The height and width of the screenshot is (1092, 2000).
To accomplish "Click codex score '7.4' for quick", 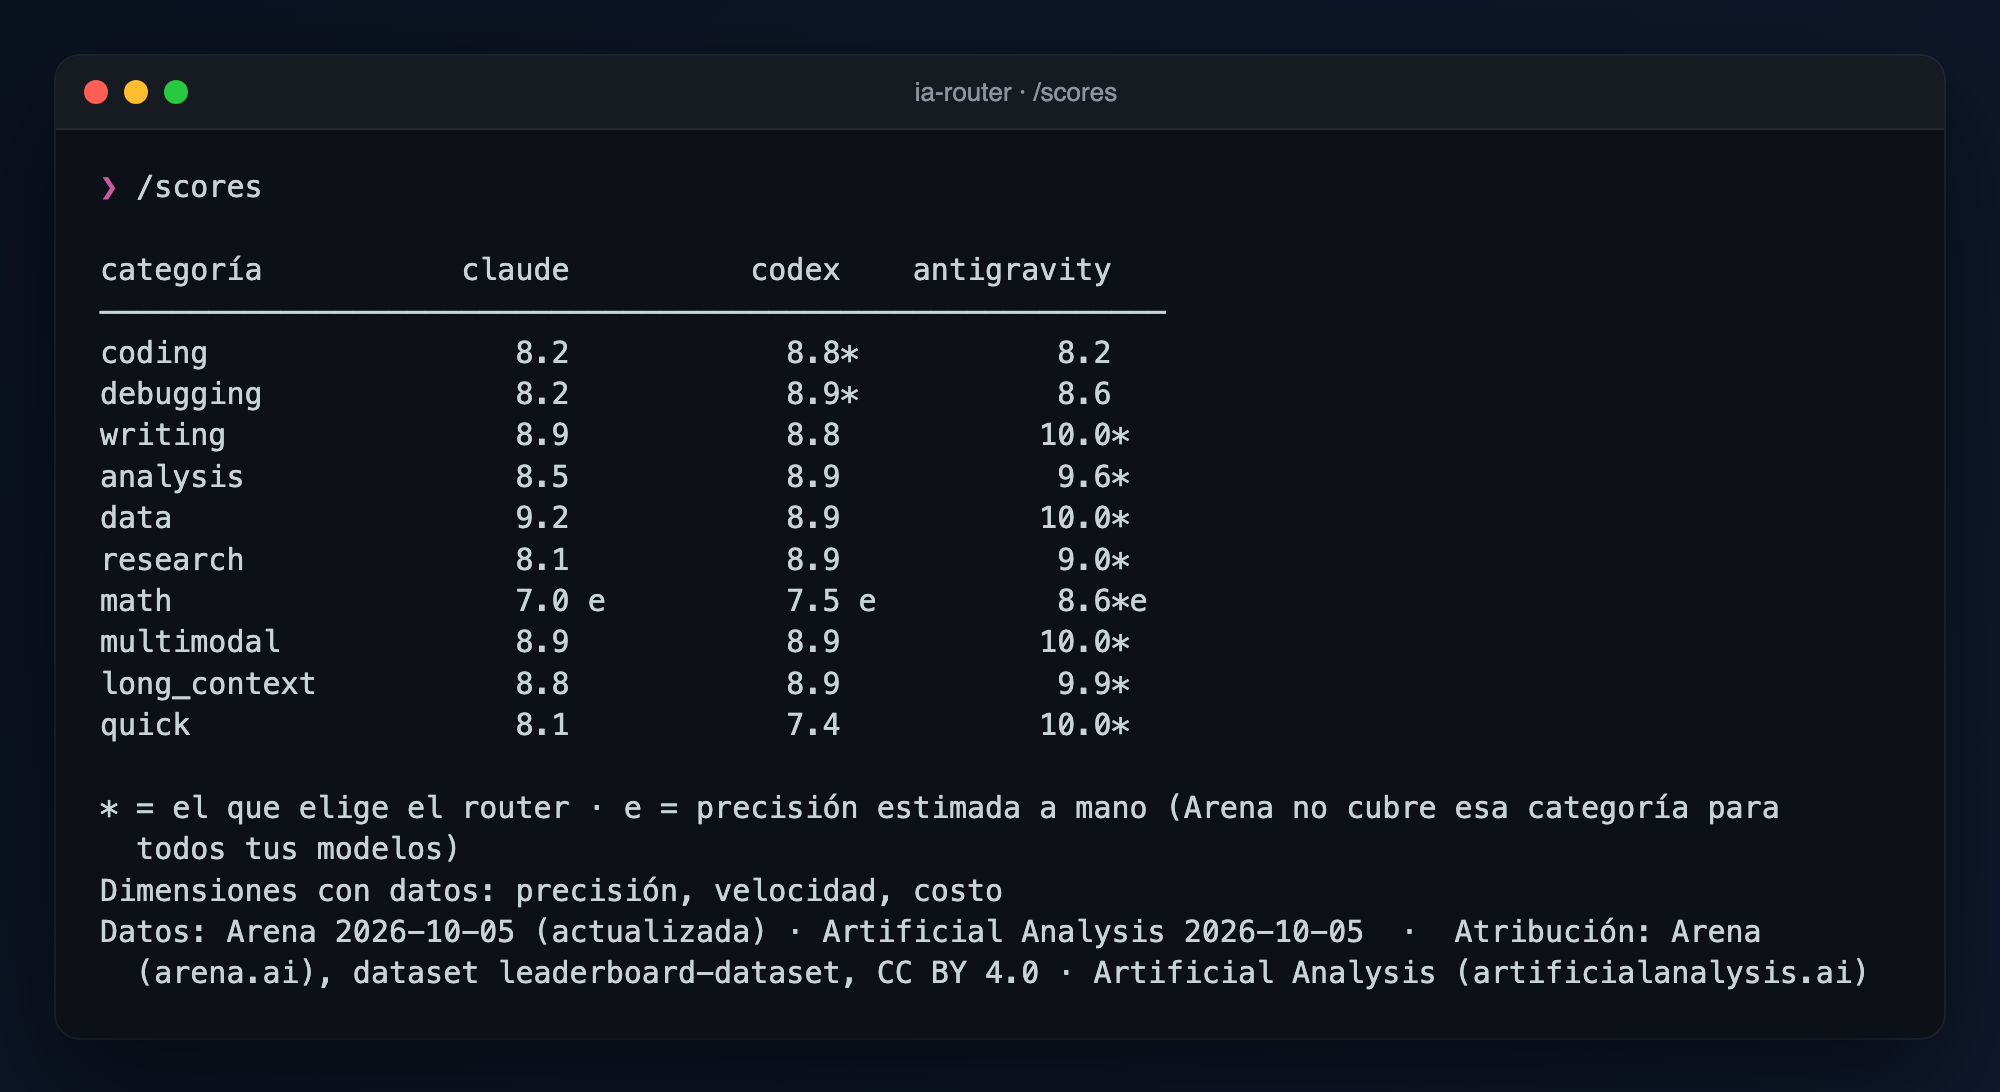I will [813, 725].
